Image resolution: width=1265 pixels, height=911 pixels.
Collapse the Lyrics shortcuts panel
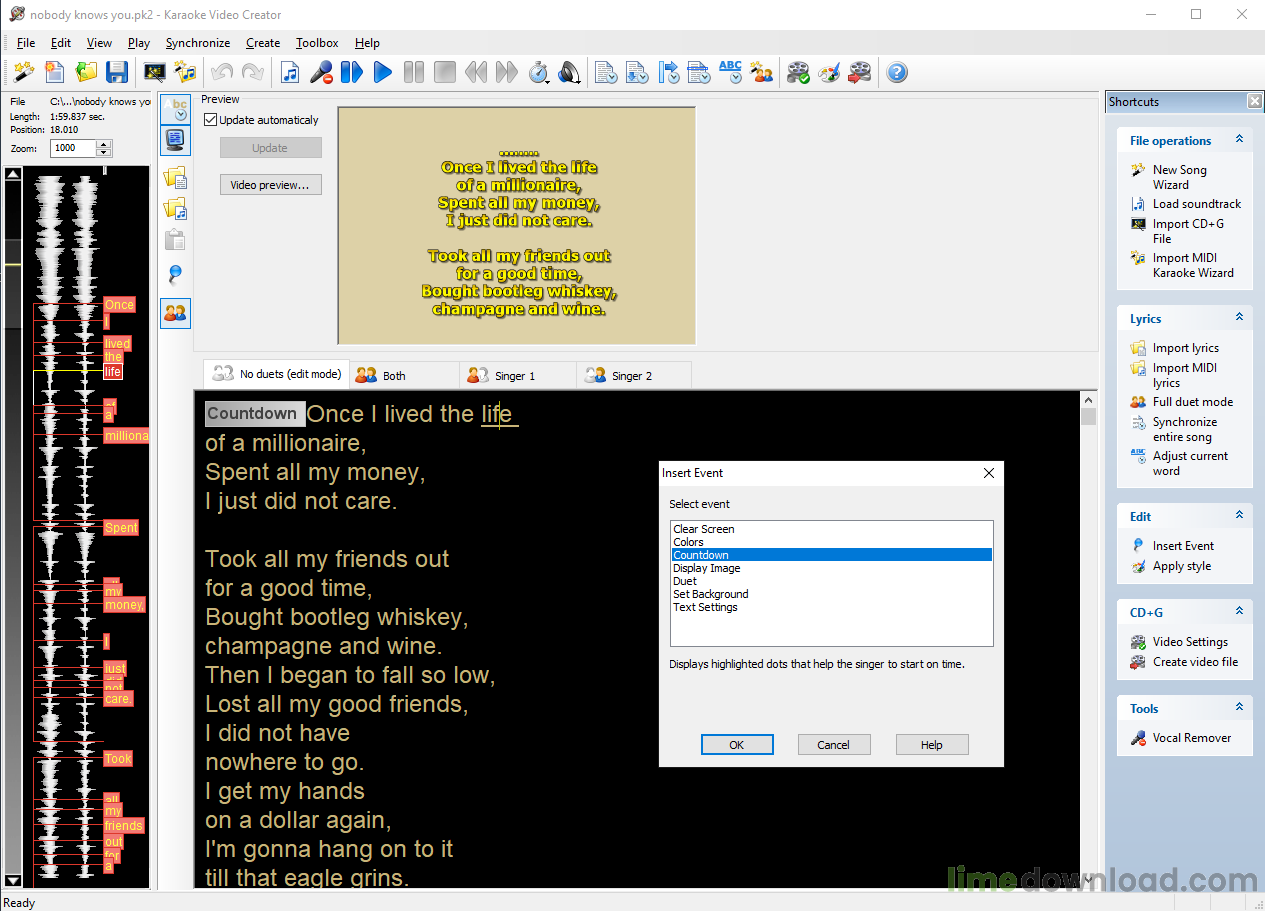(1240, 317)
